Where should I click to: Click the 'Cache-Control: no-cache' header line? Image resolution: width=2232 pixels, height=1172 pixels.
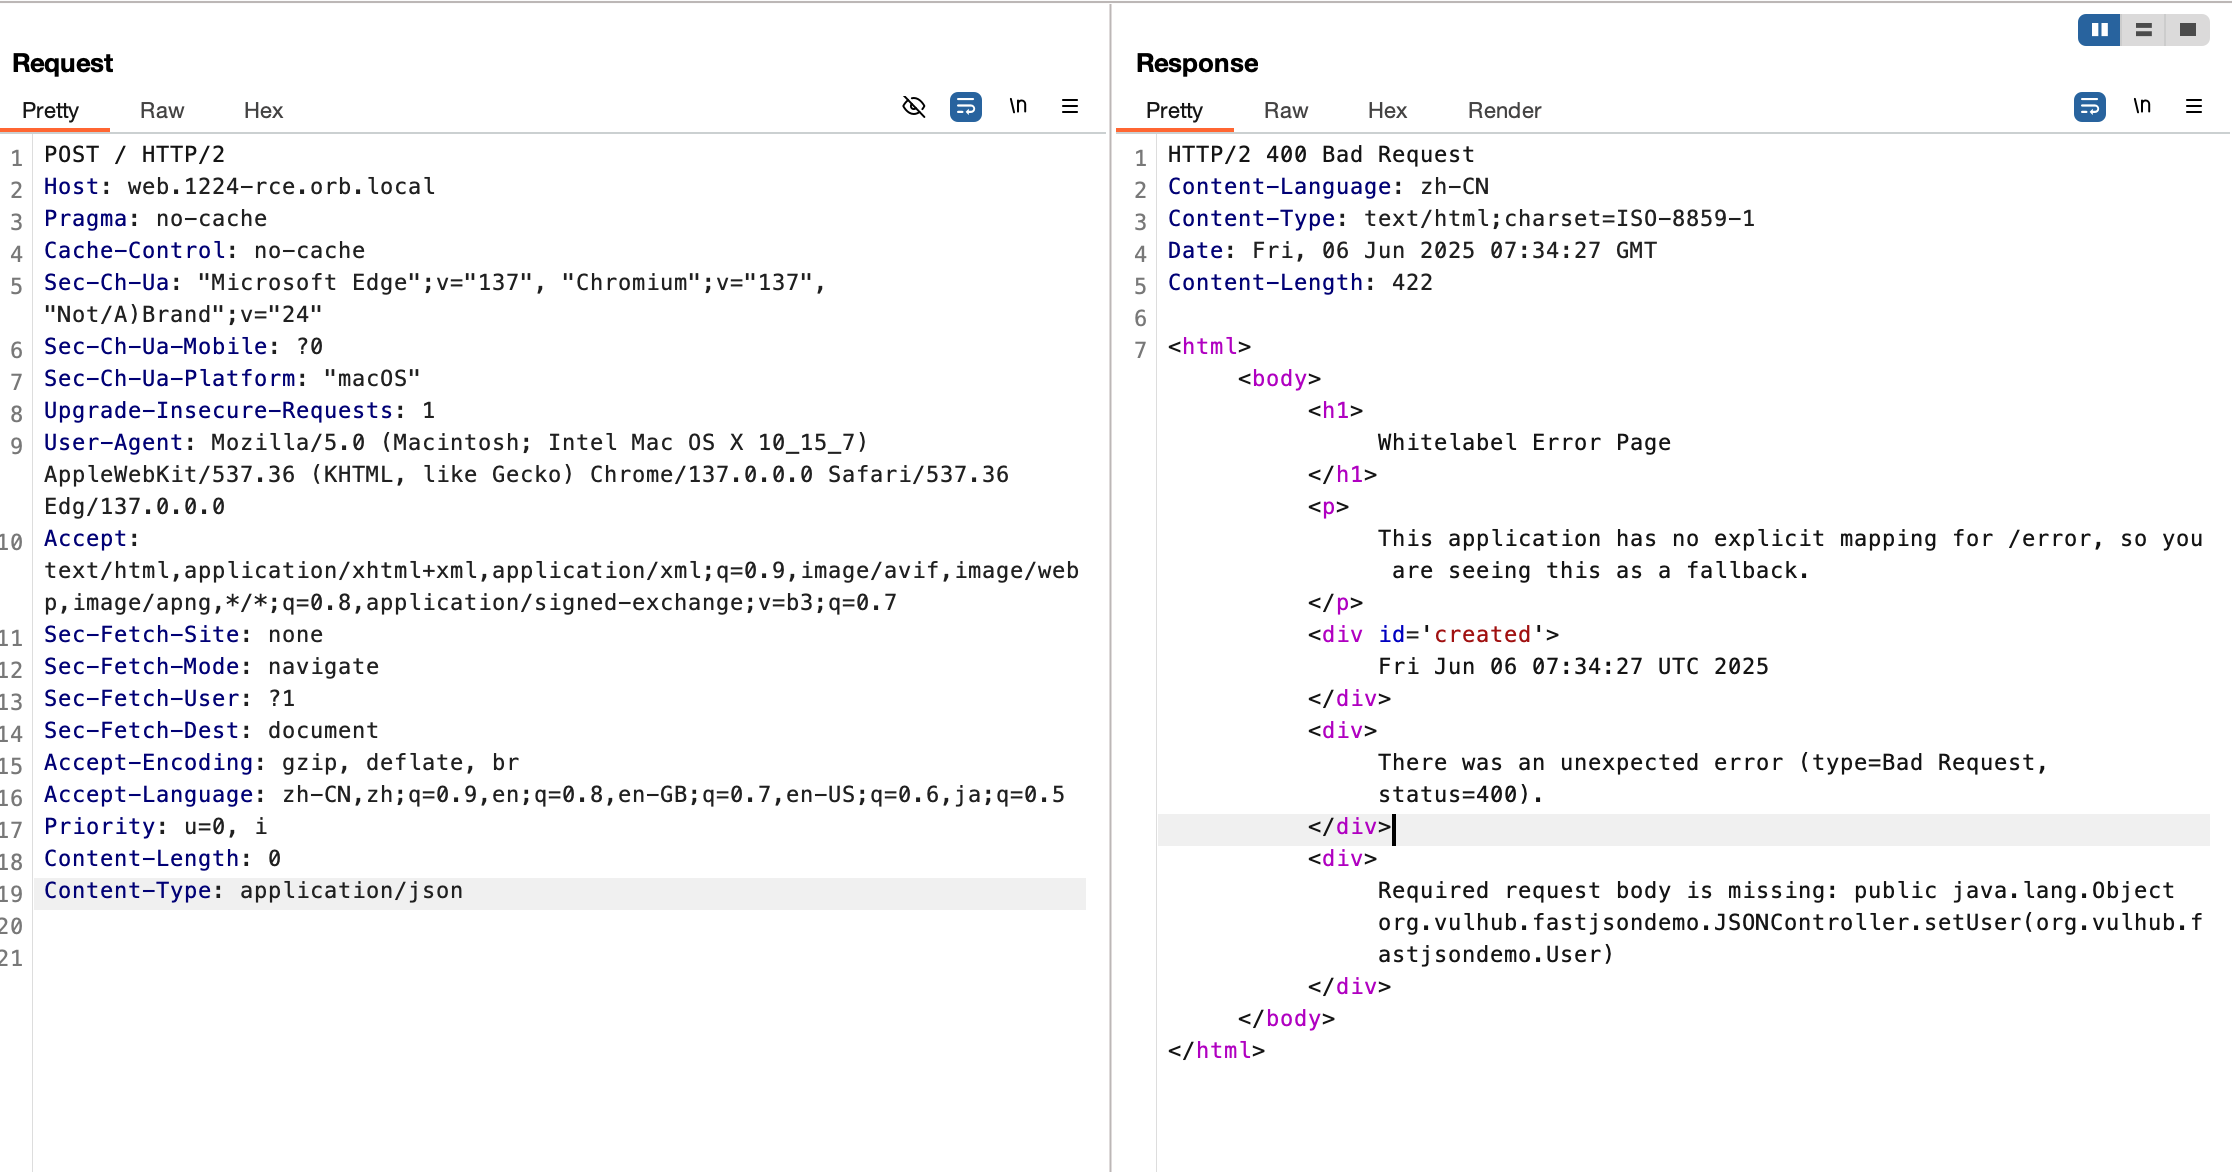(x=204, y=251)
